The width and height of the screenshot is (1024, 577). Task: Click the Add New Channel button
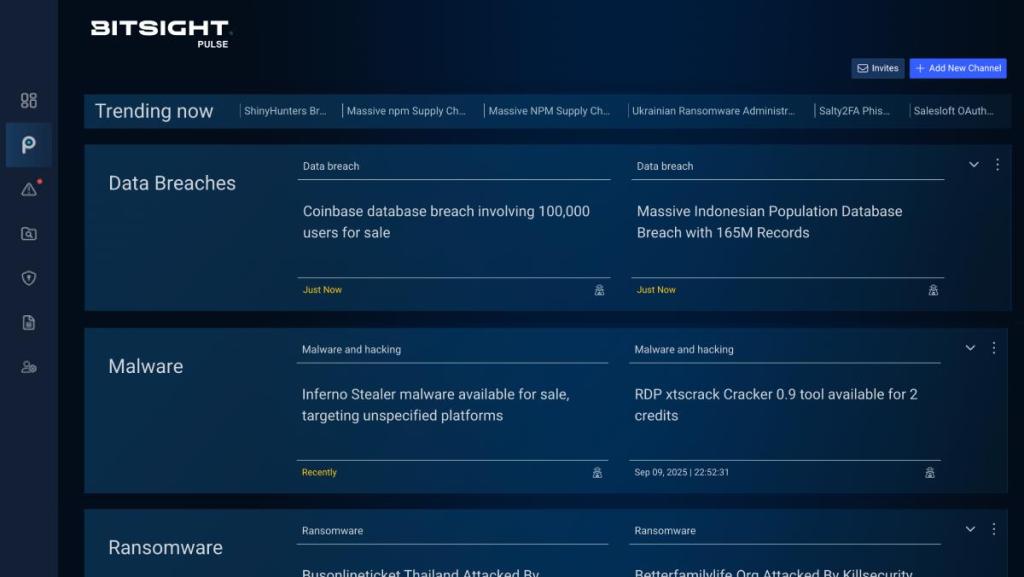tap(957, 68)
